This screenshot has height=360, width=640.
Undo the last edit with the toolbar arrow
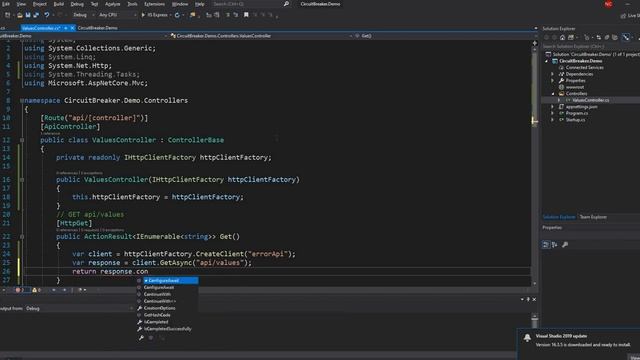47,15
